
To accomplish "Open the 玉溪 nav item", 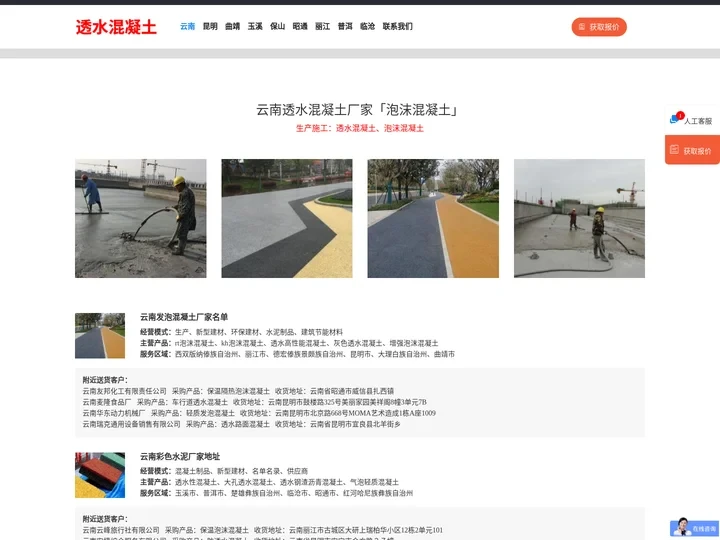I will (255, 26).
